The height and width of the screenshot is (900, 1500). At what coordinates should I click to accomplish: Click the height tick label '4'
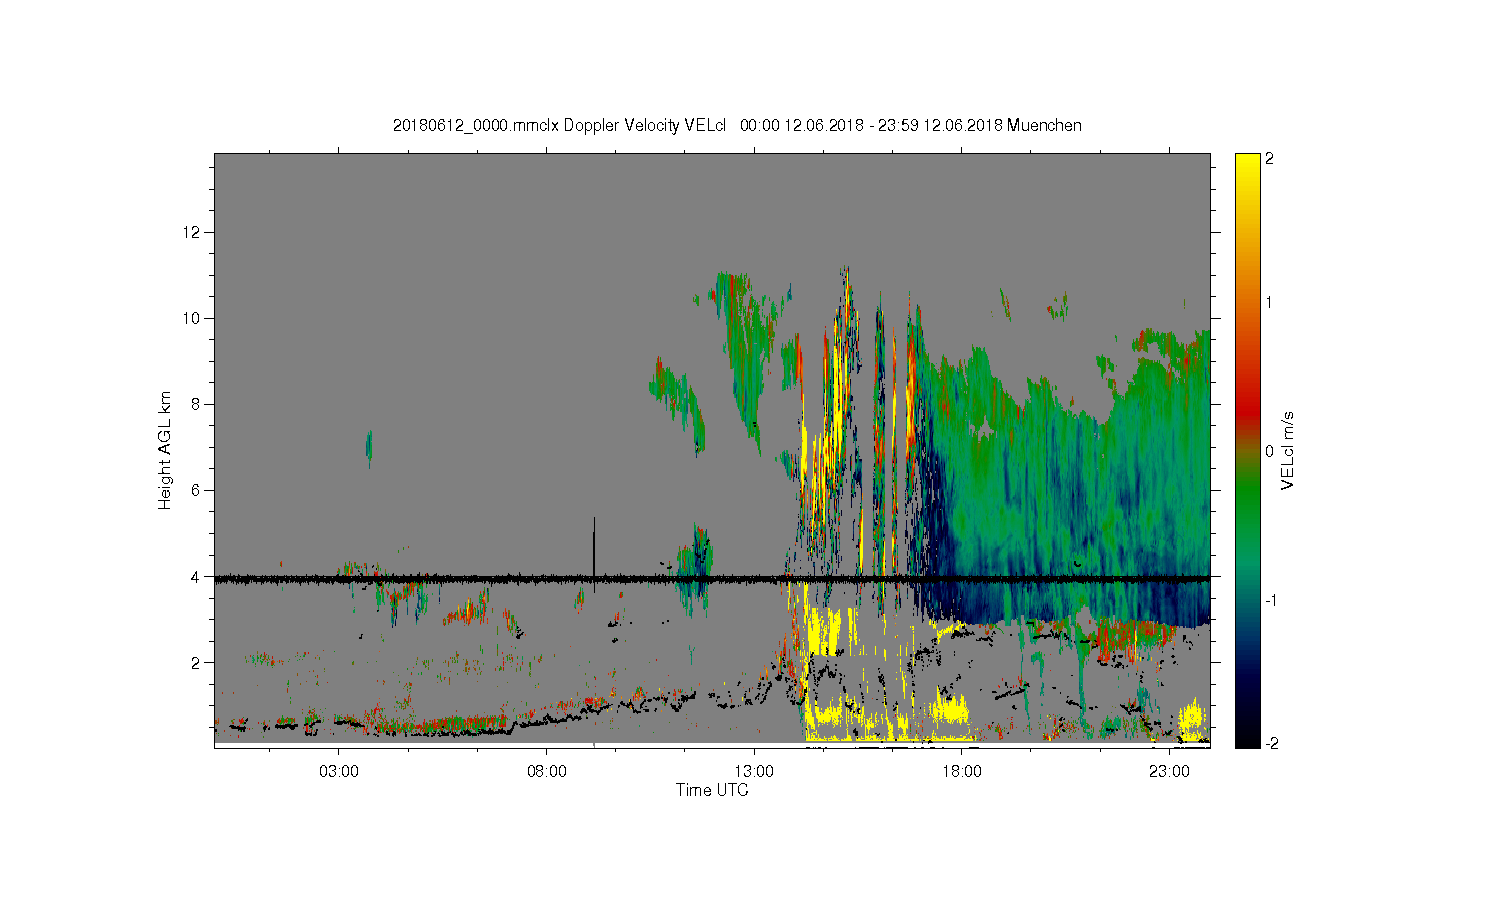(x=197, y=576)
